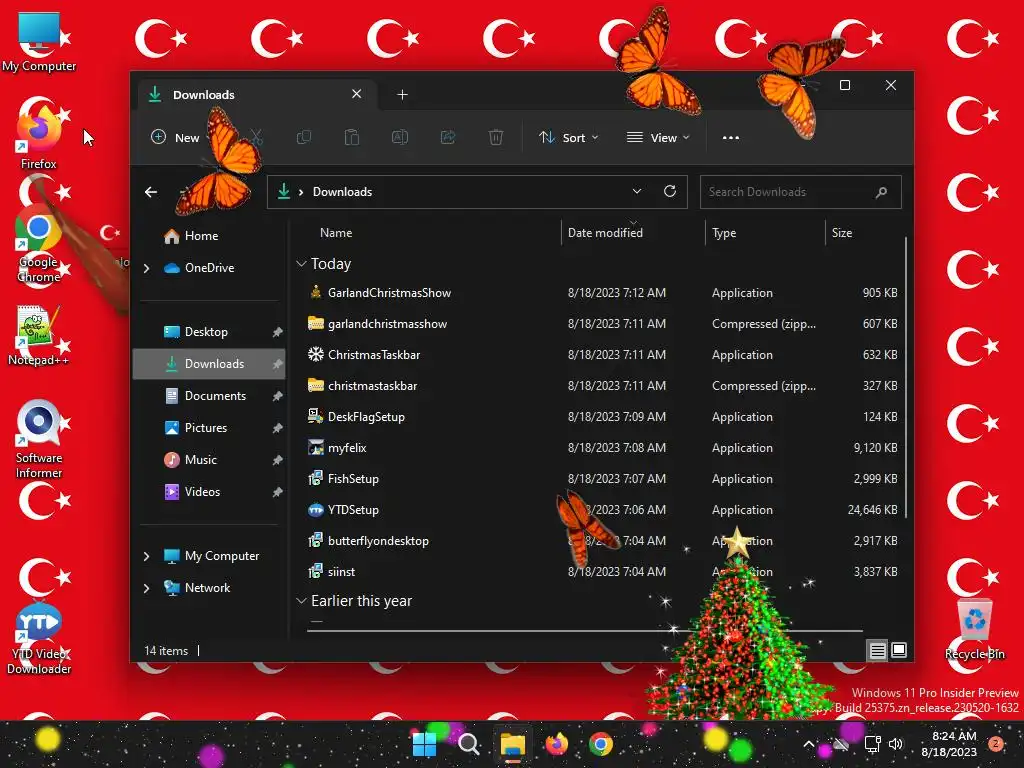Click the Copy toolbar icon
1024x768 pixels.
[x=304, y=137]
